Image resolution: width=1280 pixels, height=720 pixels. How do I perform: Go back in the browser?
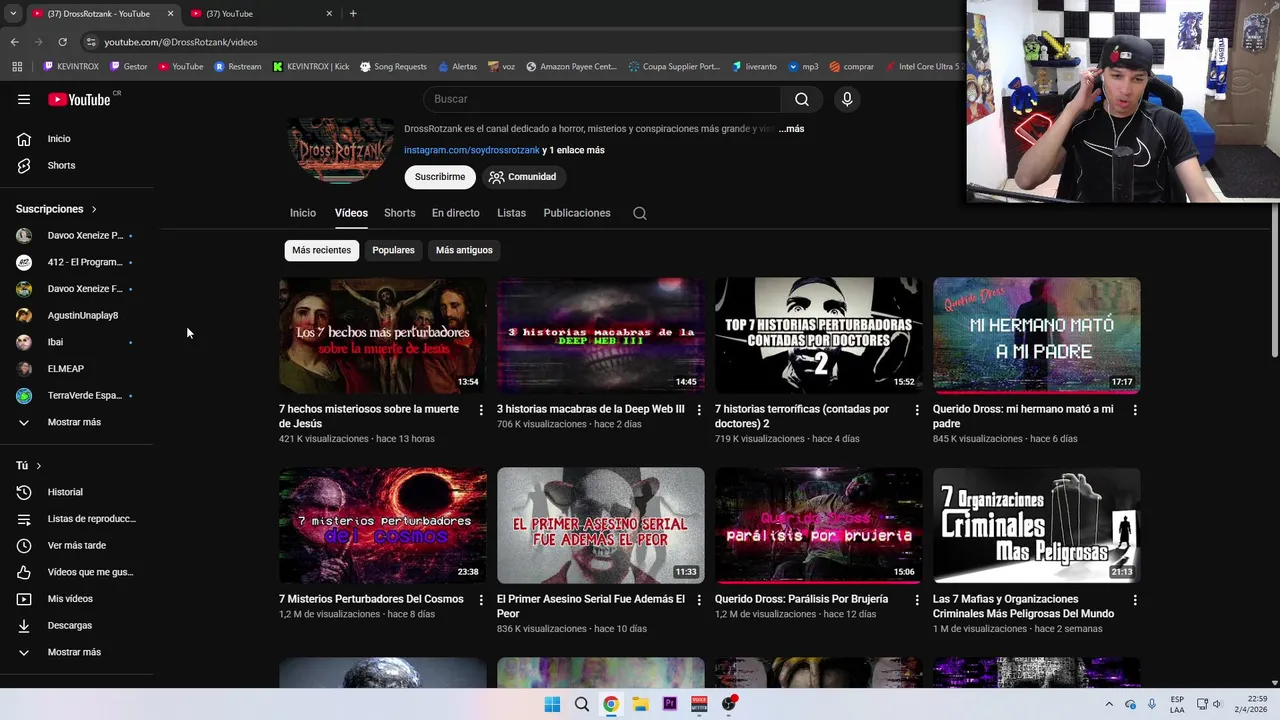14,42
